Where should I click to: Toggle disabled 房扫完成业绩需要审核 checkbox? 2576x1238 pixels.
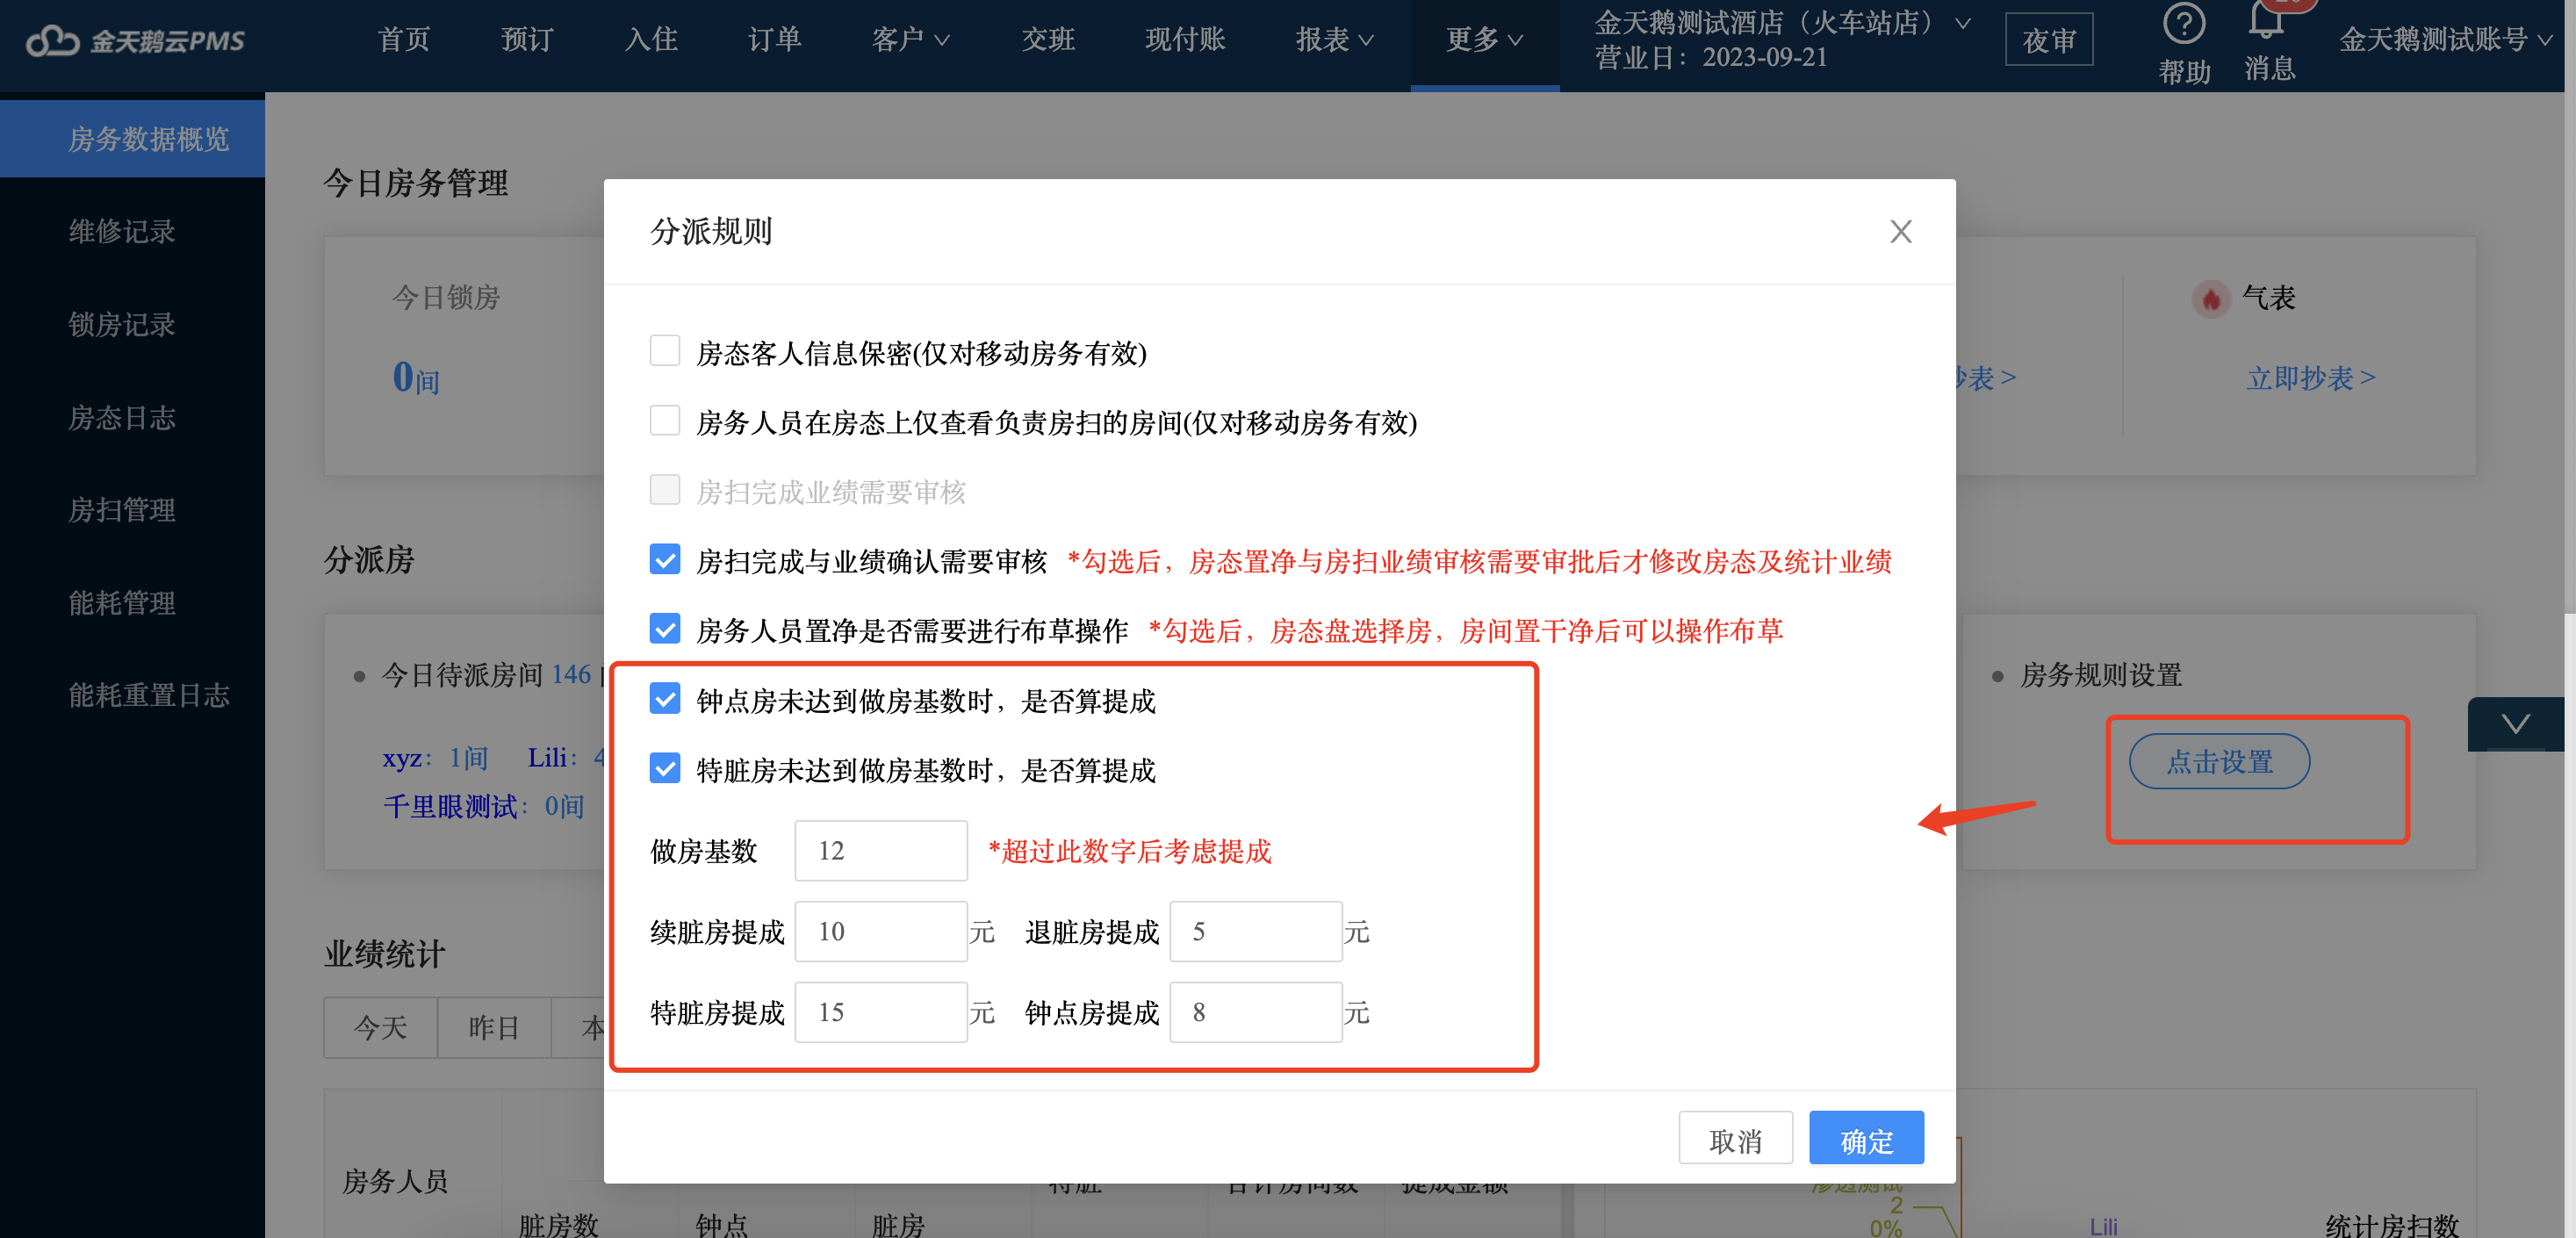pos(665,490)
